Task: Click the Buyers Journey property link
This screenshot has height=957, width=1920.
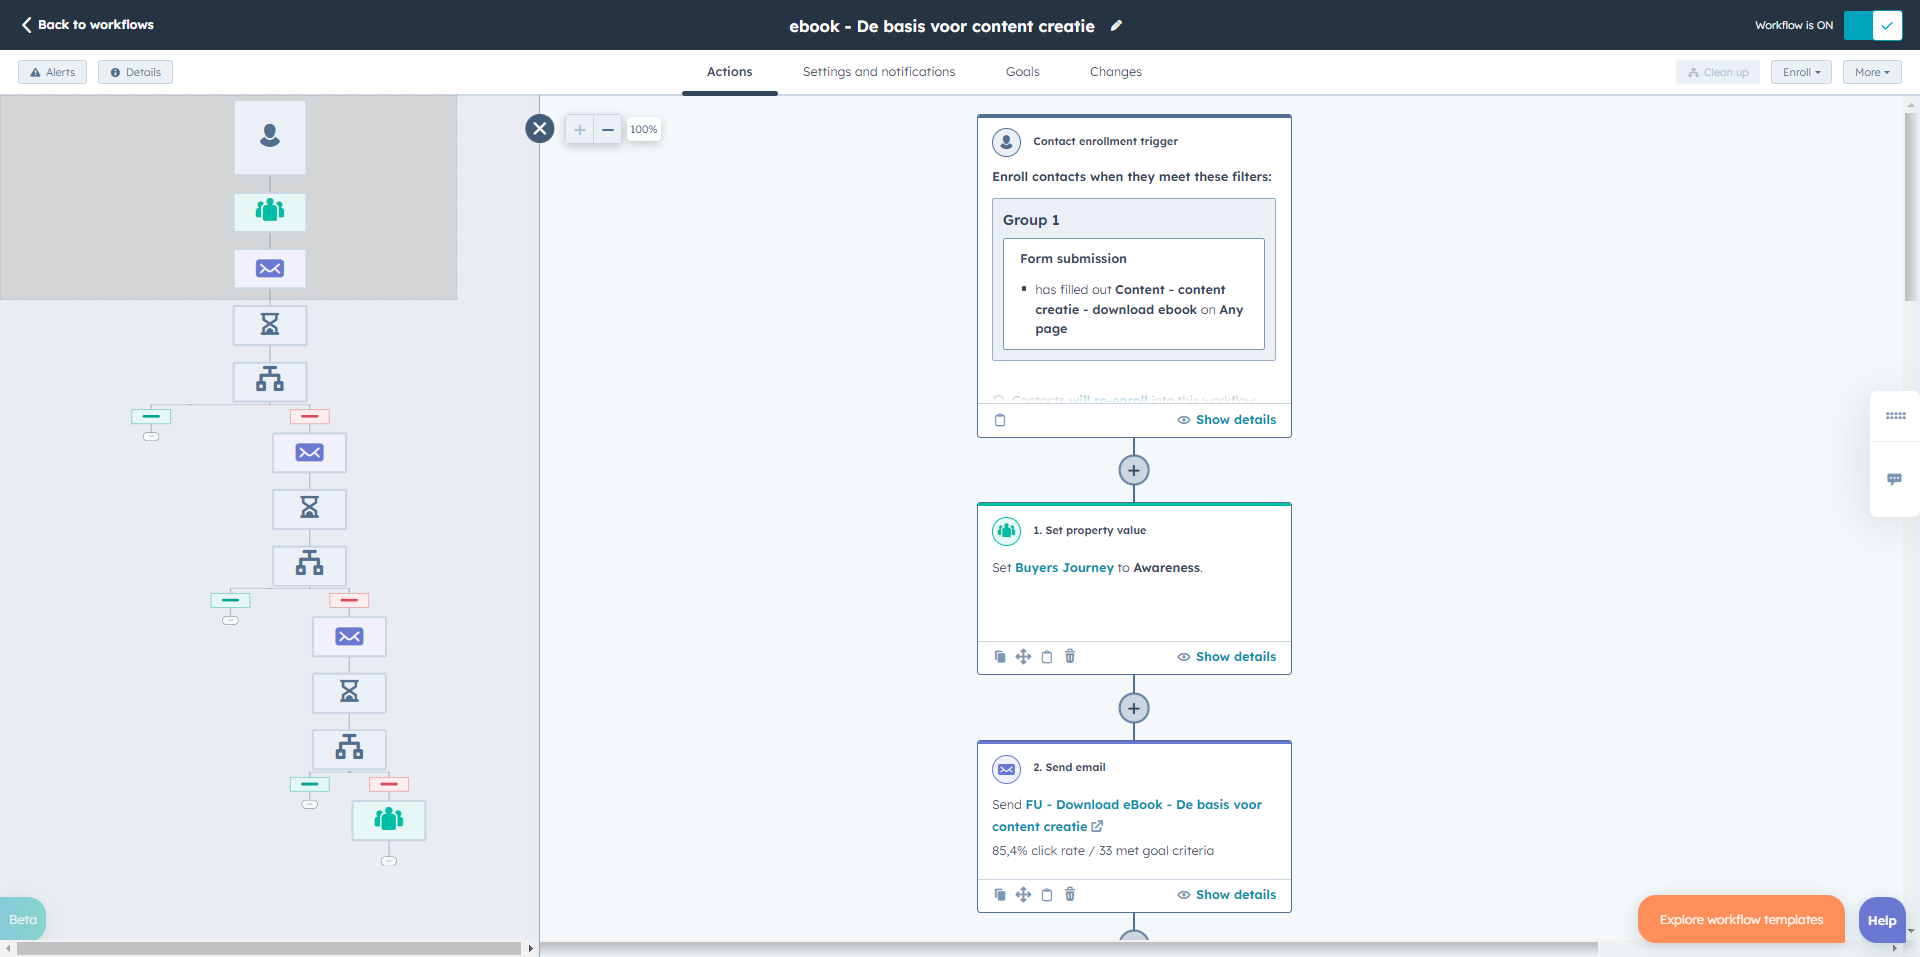Action: (x=1064, y=568)
